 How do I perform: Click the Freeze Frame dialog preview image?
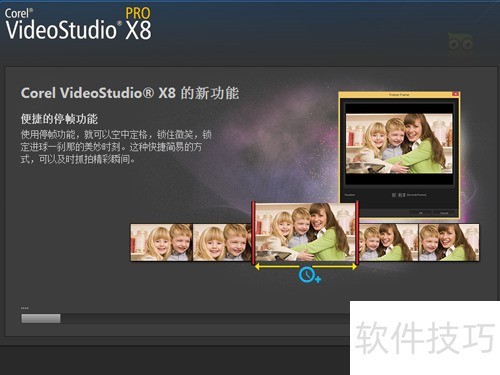pyautogui.click(x=399, y=143)
